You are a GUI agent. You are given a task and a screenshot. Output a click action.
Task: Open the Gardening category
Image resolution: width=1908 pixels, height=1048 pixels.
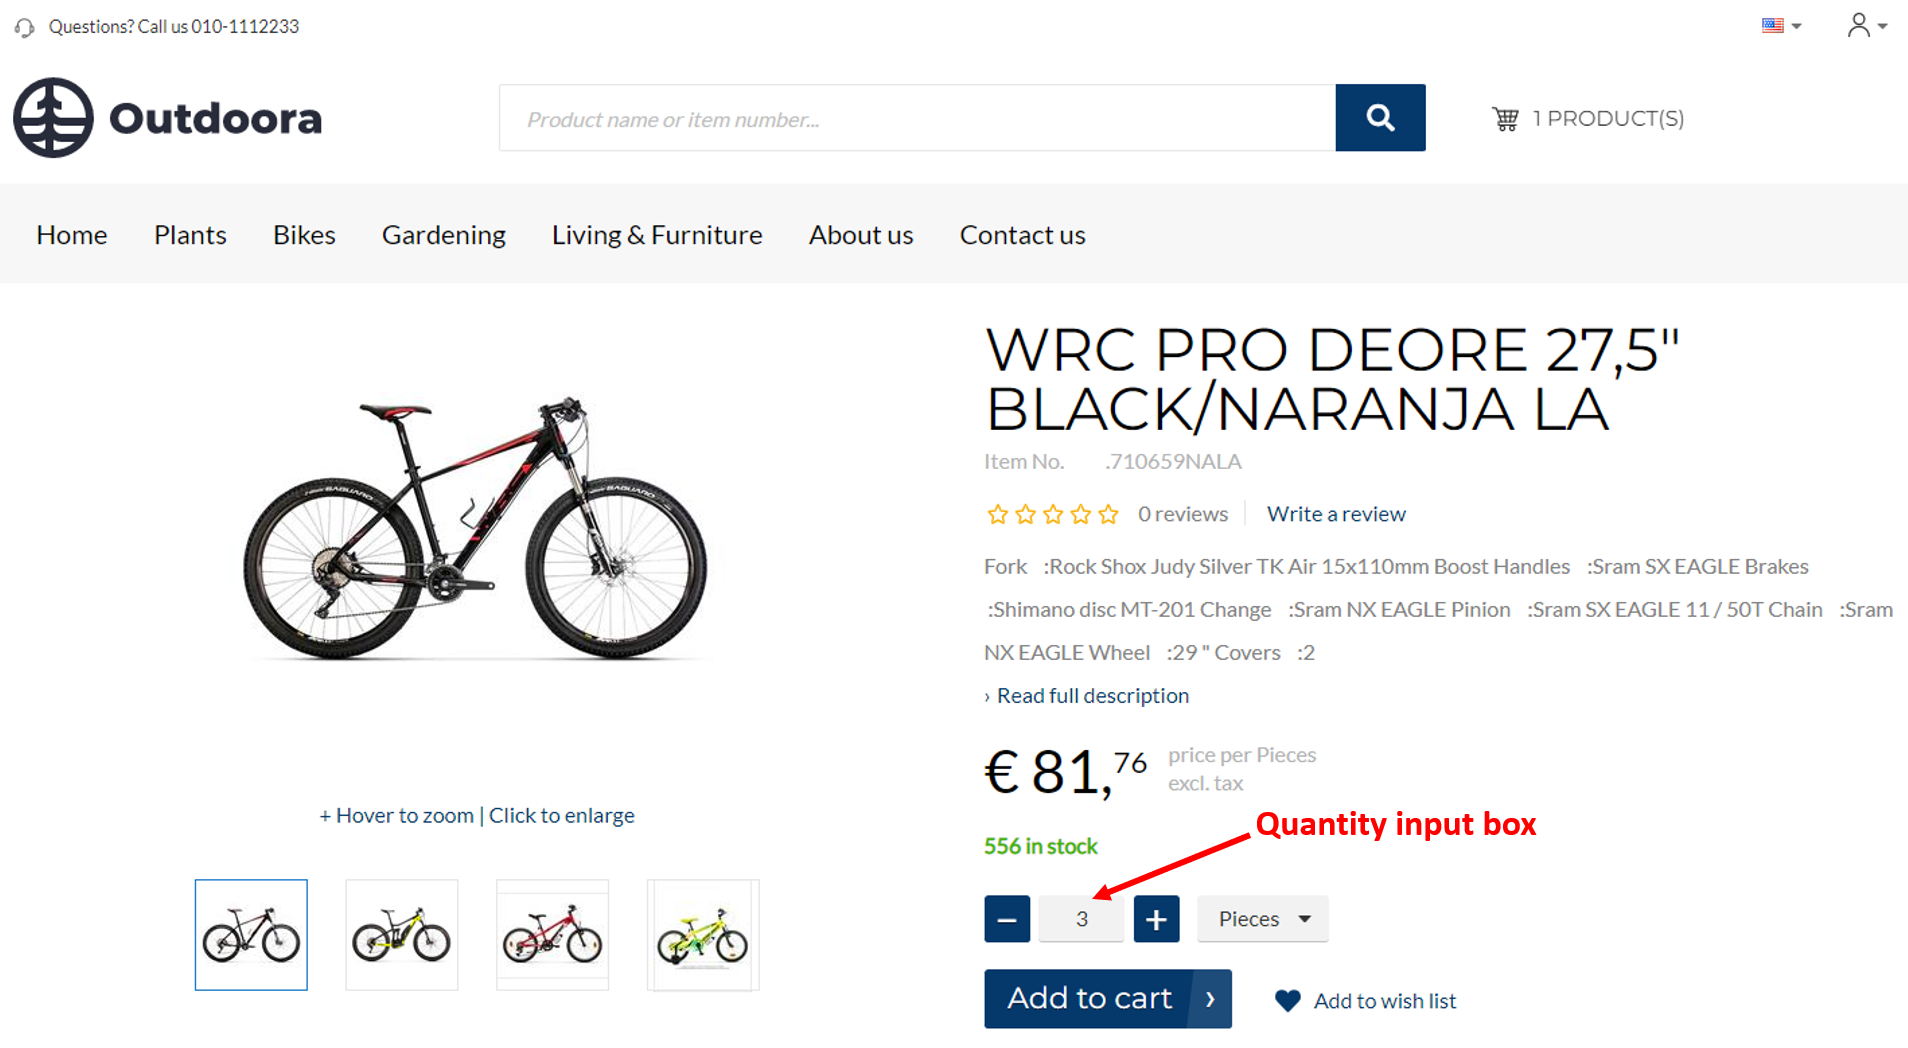point(444,234)
